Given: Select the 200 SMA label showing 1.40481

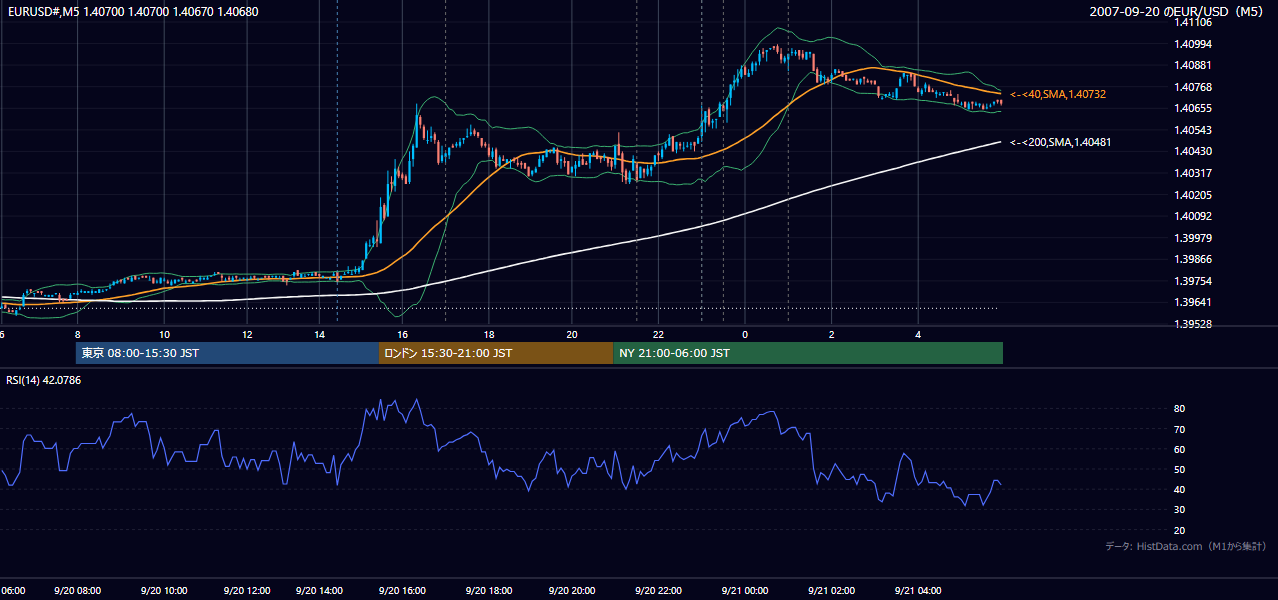Looking at the screenshot, I should click(x=1060, y=142).
